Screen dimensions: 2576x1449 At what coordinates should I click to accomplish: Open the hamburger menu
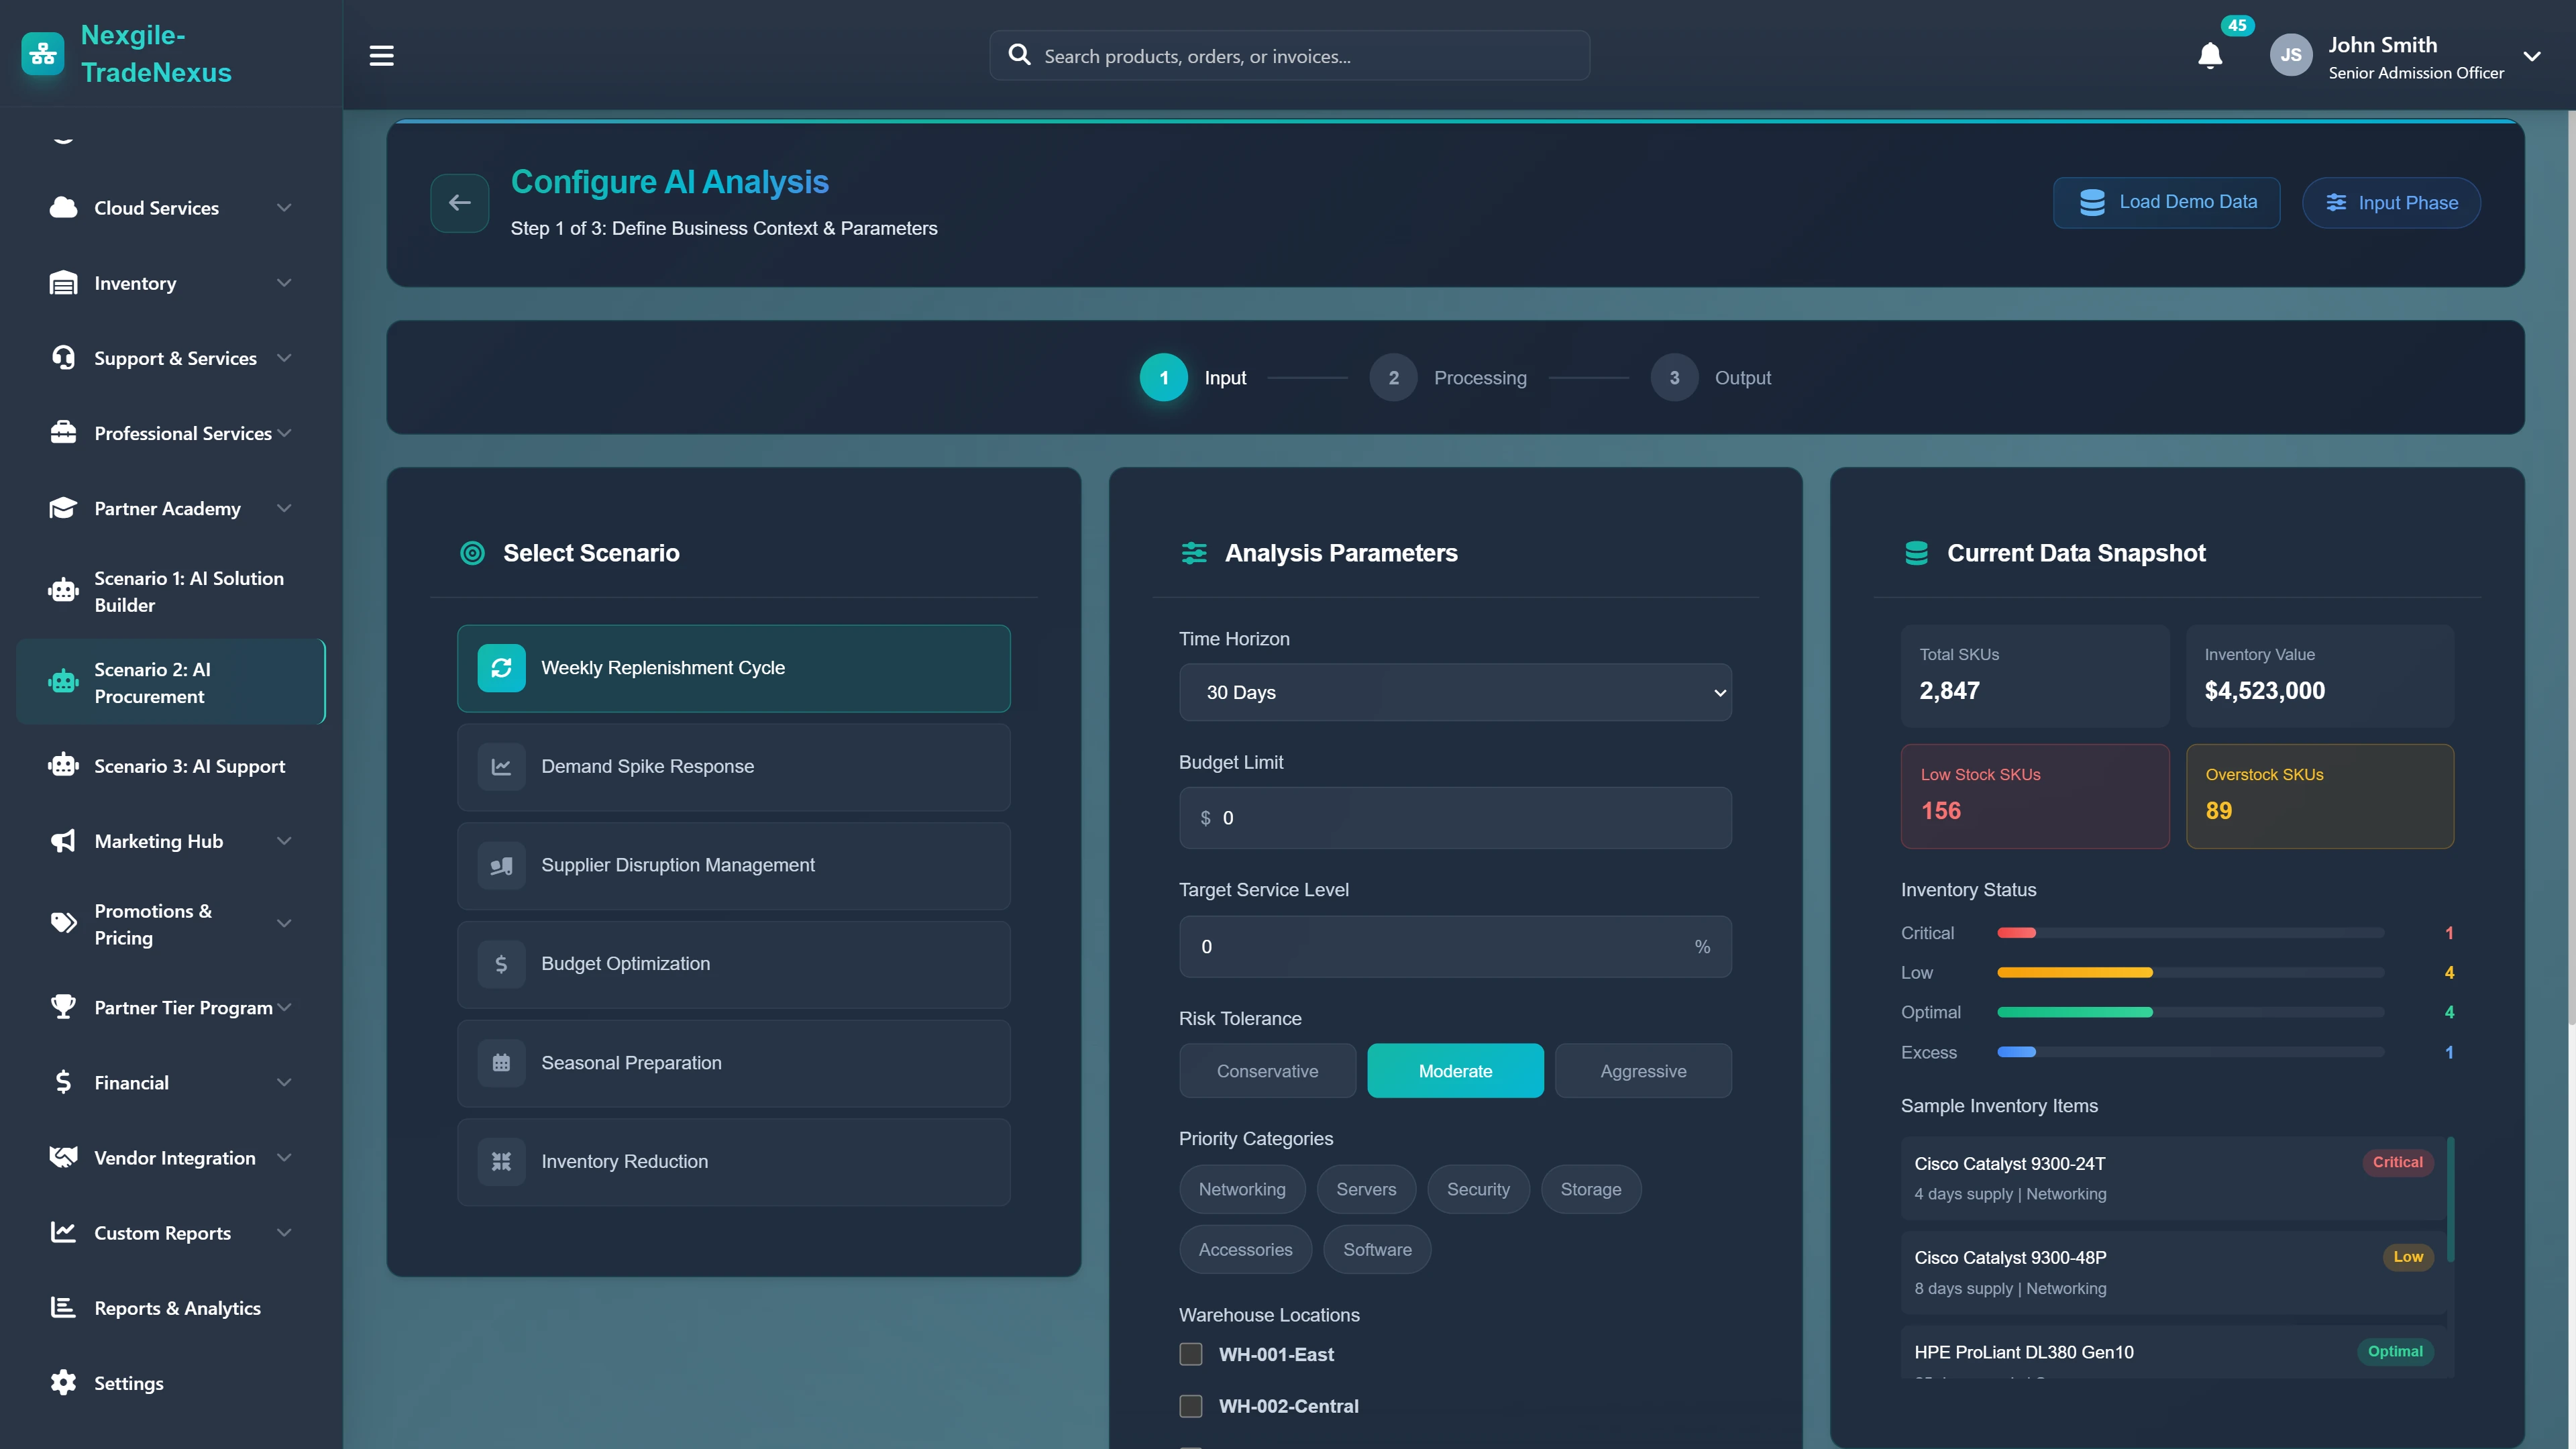(381, 55)
